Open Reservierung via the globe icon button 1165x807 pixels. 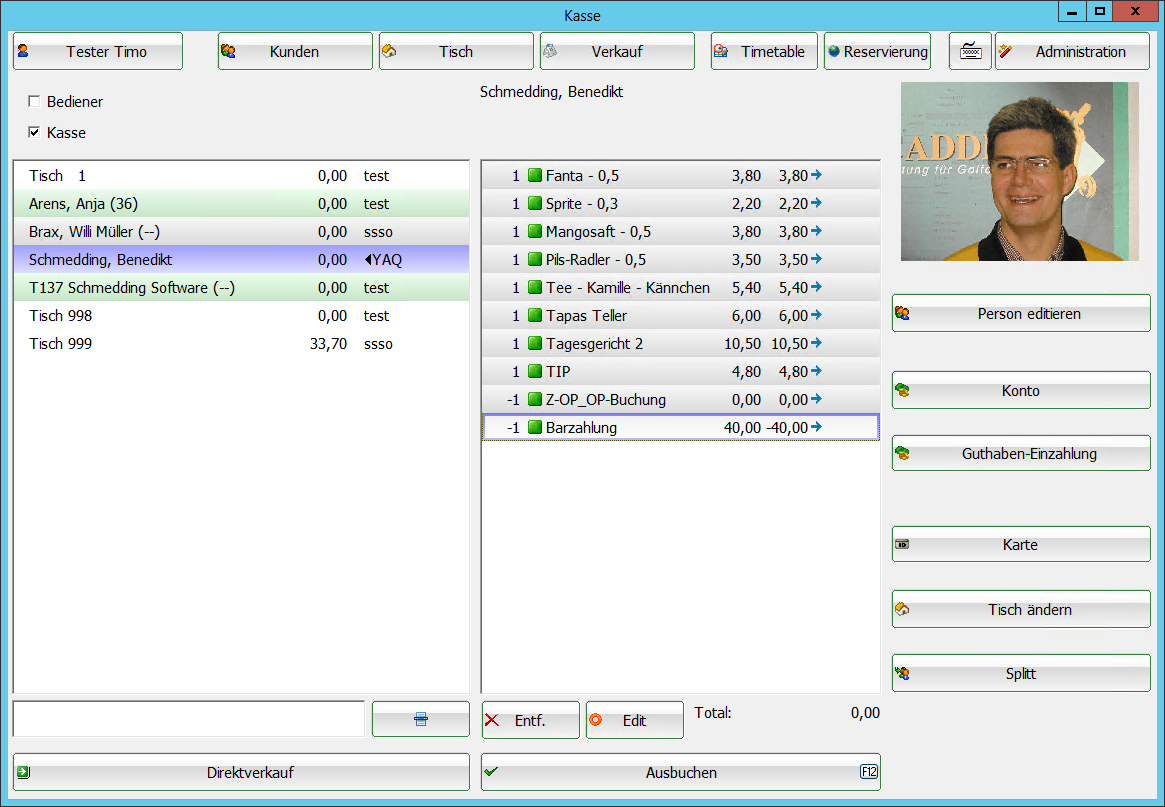(x=877, y=52)
